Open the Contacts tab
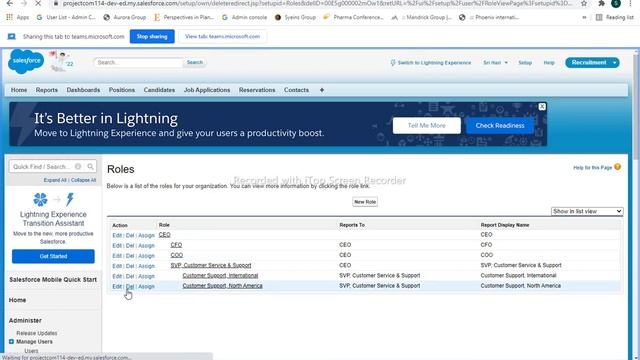 (296, 90)
